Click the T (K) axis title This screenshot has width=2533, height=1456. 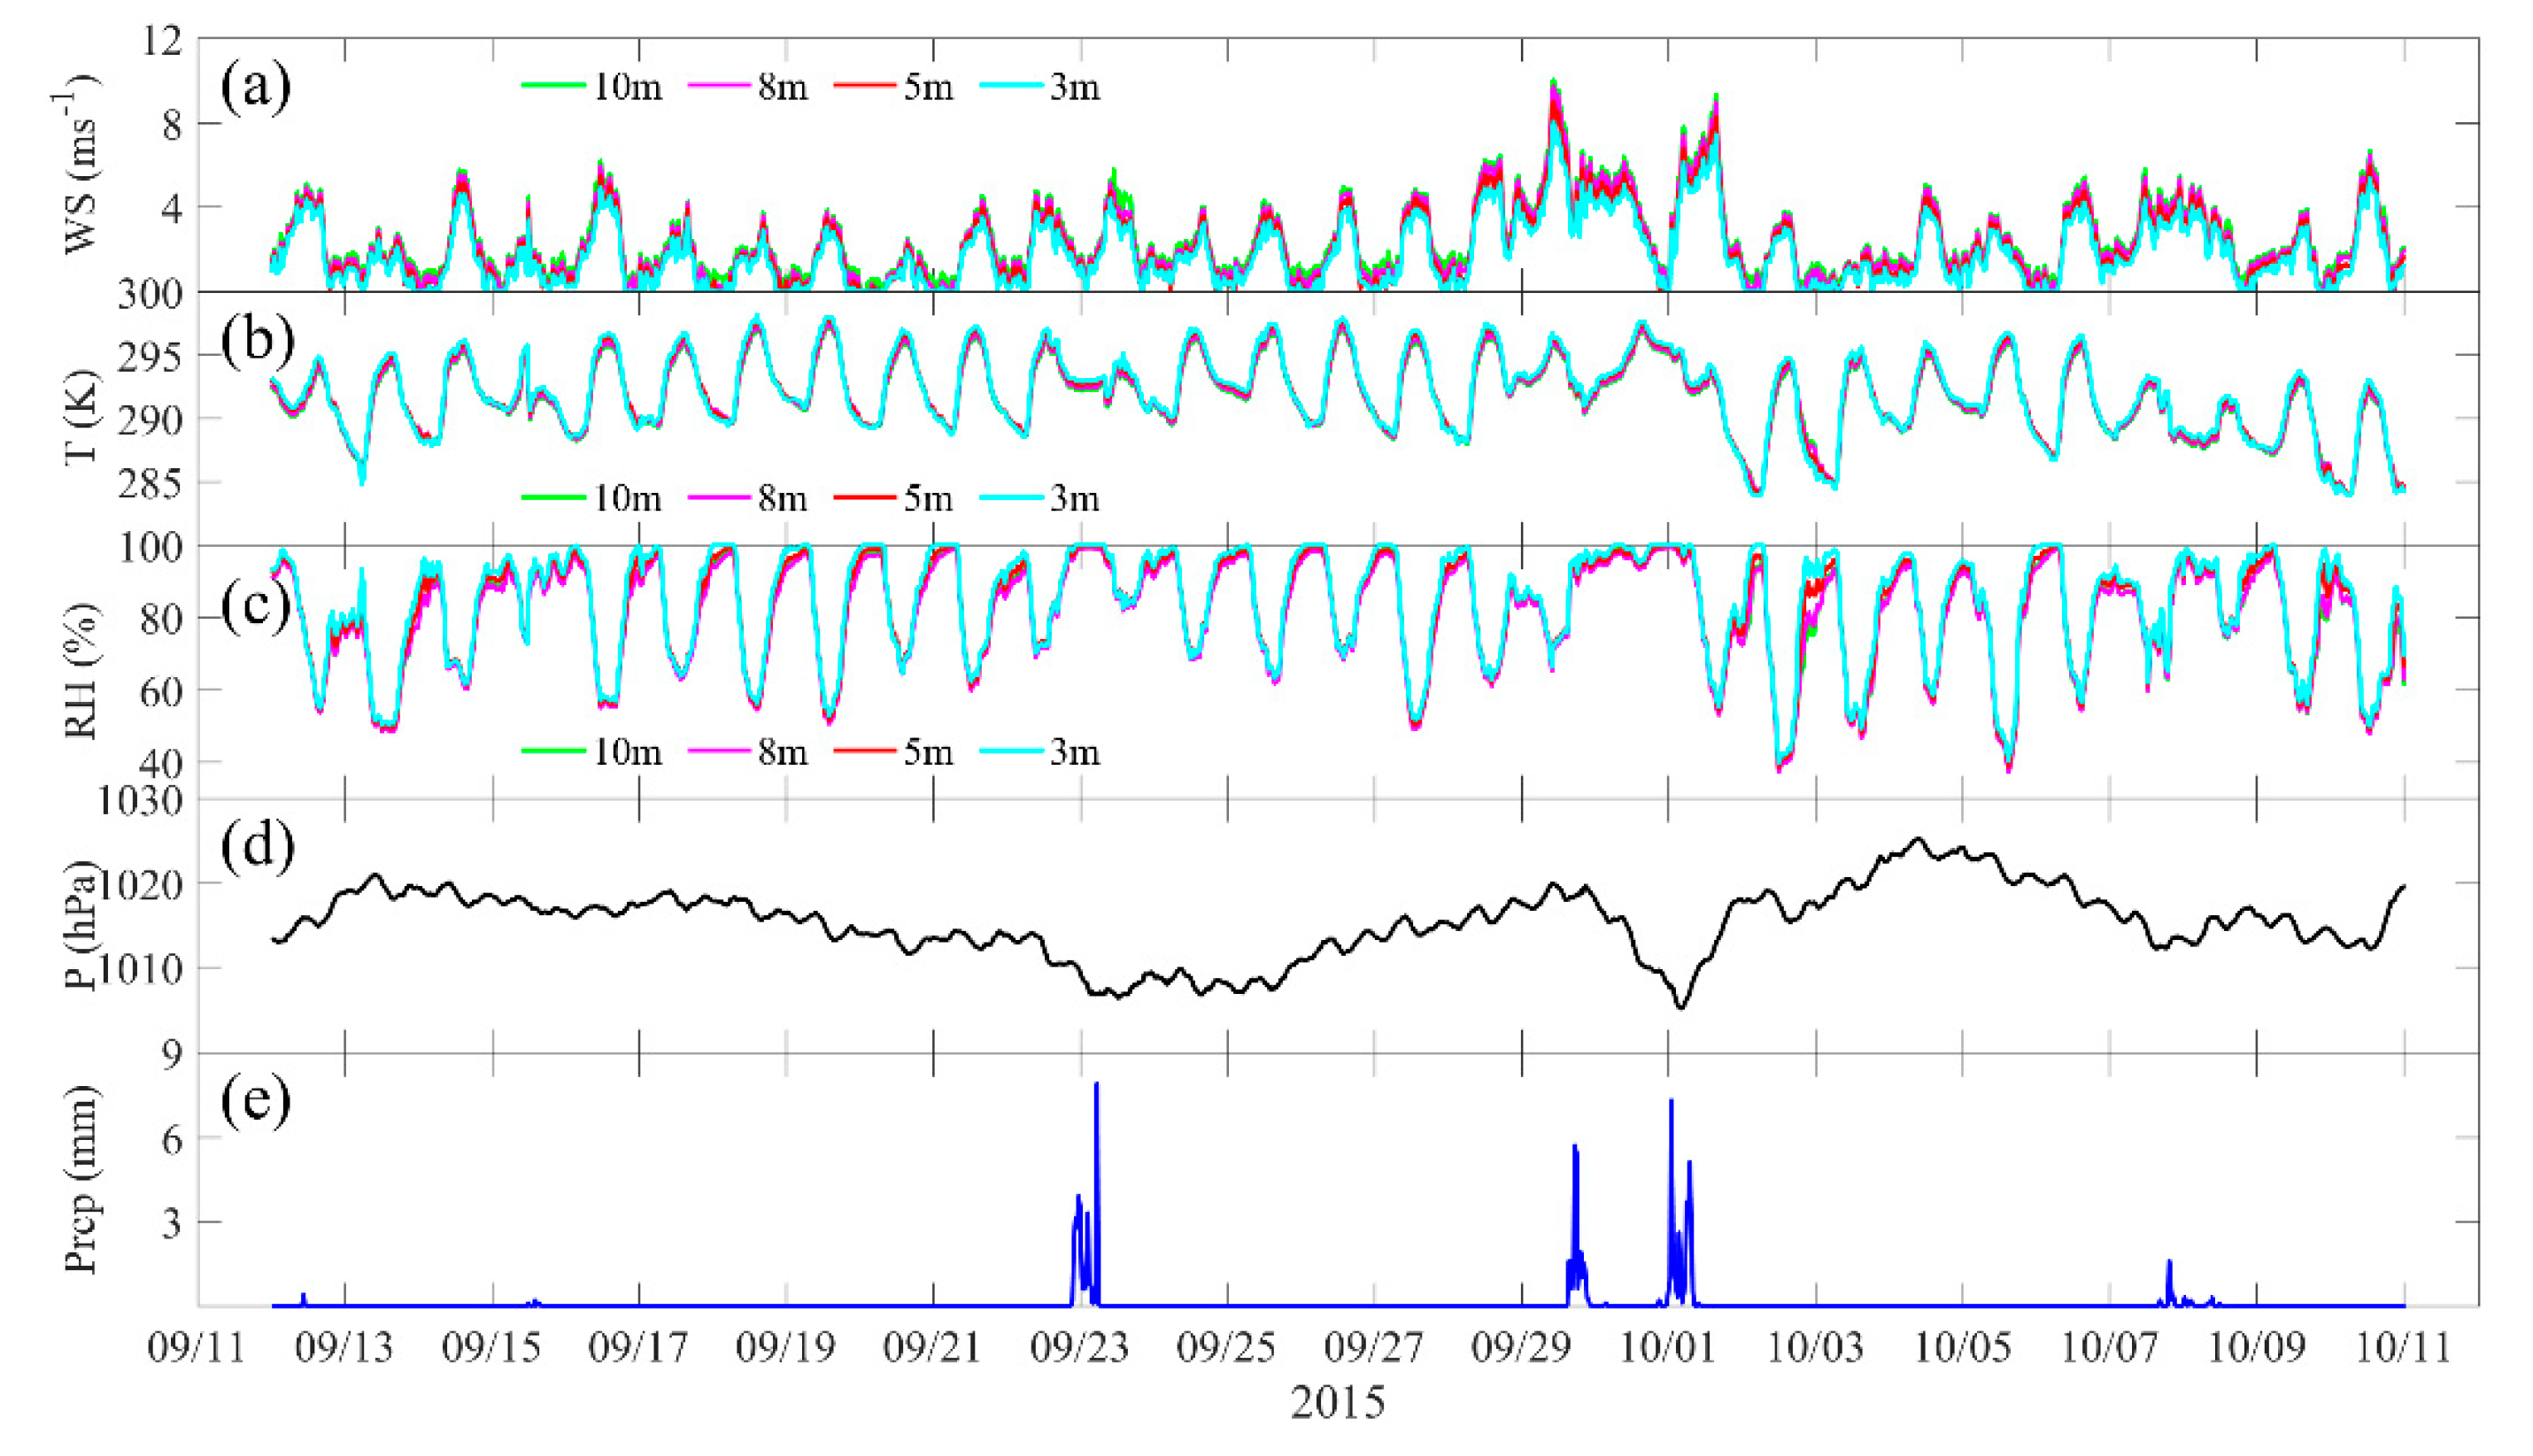pyautogui.click(x=81, y=418)
